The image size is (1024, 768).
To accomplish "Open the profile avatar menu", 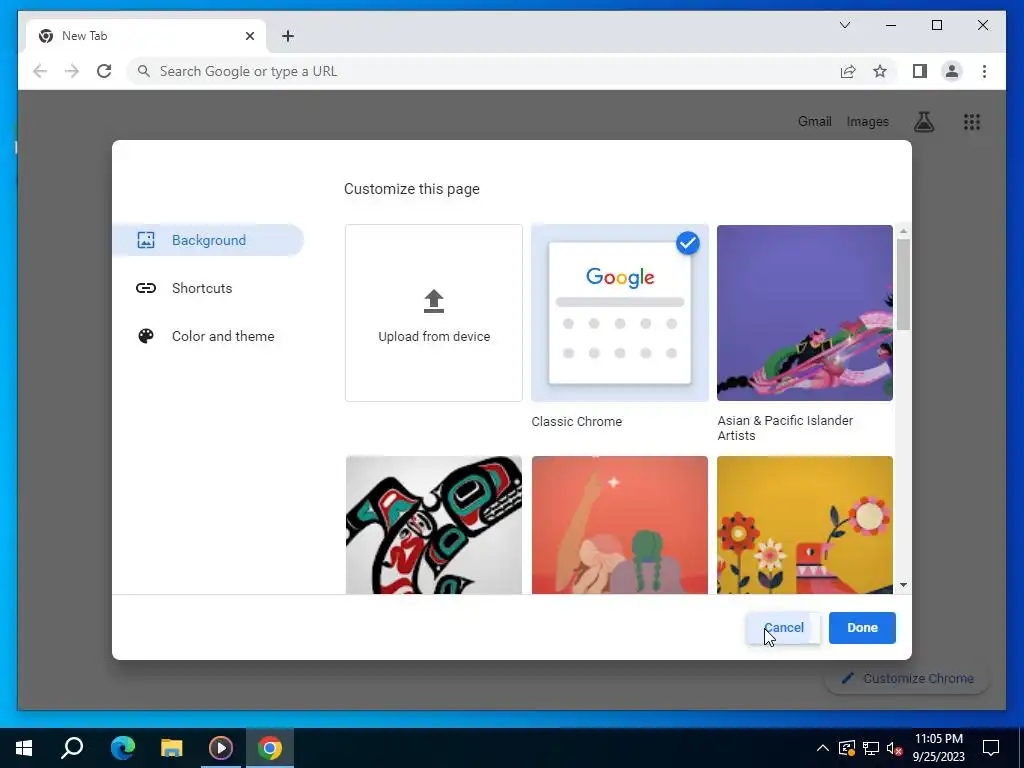I will coord(952,71).
